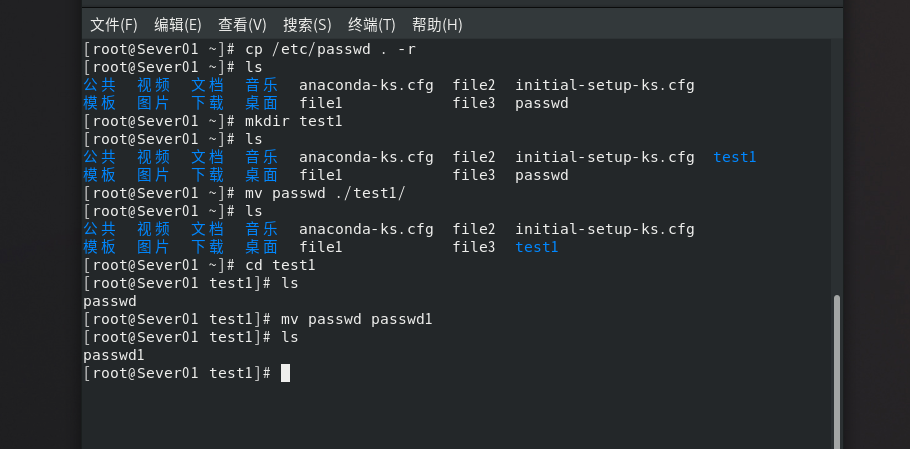Click the blue test1 beside initial-setup-ks.cfg
The width and height of the screenshot is (910, 449).
(734, 157)
